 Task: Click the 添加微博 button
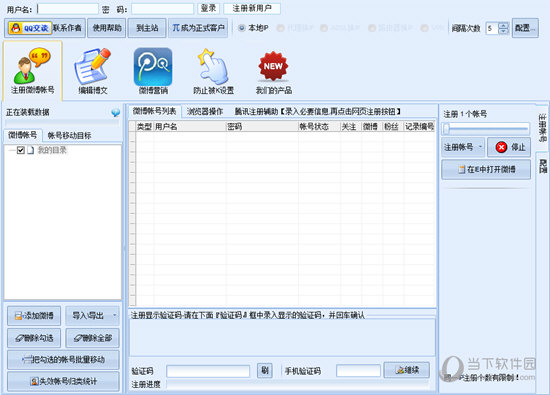point(34,316)
